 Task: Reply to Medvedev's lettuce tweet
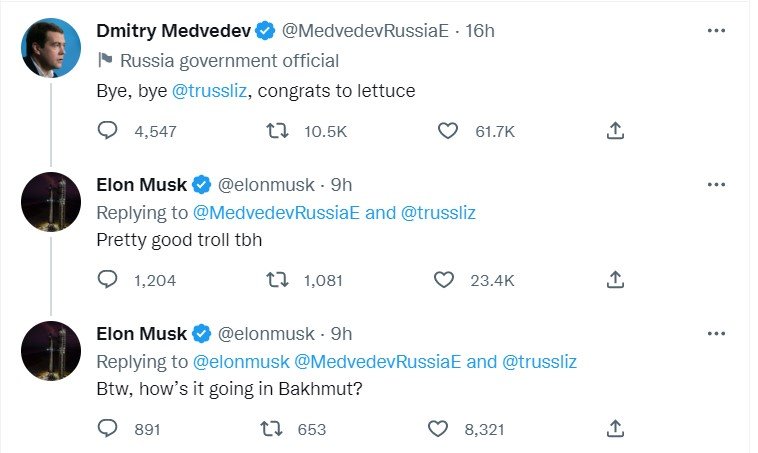coord(108,131)
